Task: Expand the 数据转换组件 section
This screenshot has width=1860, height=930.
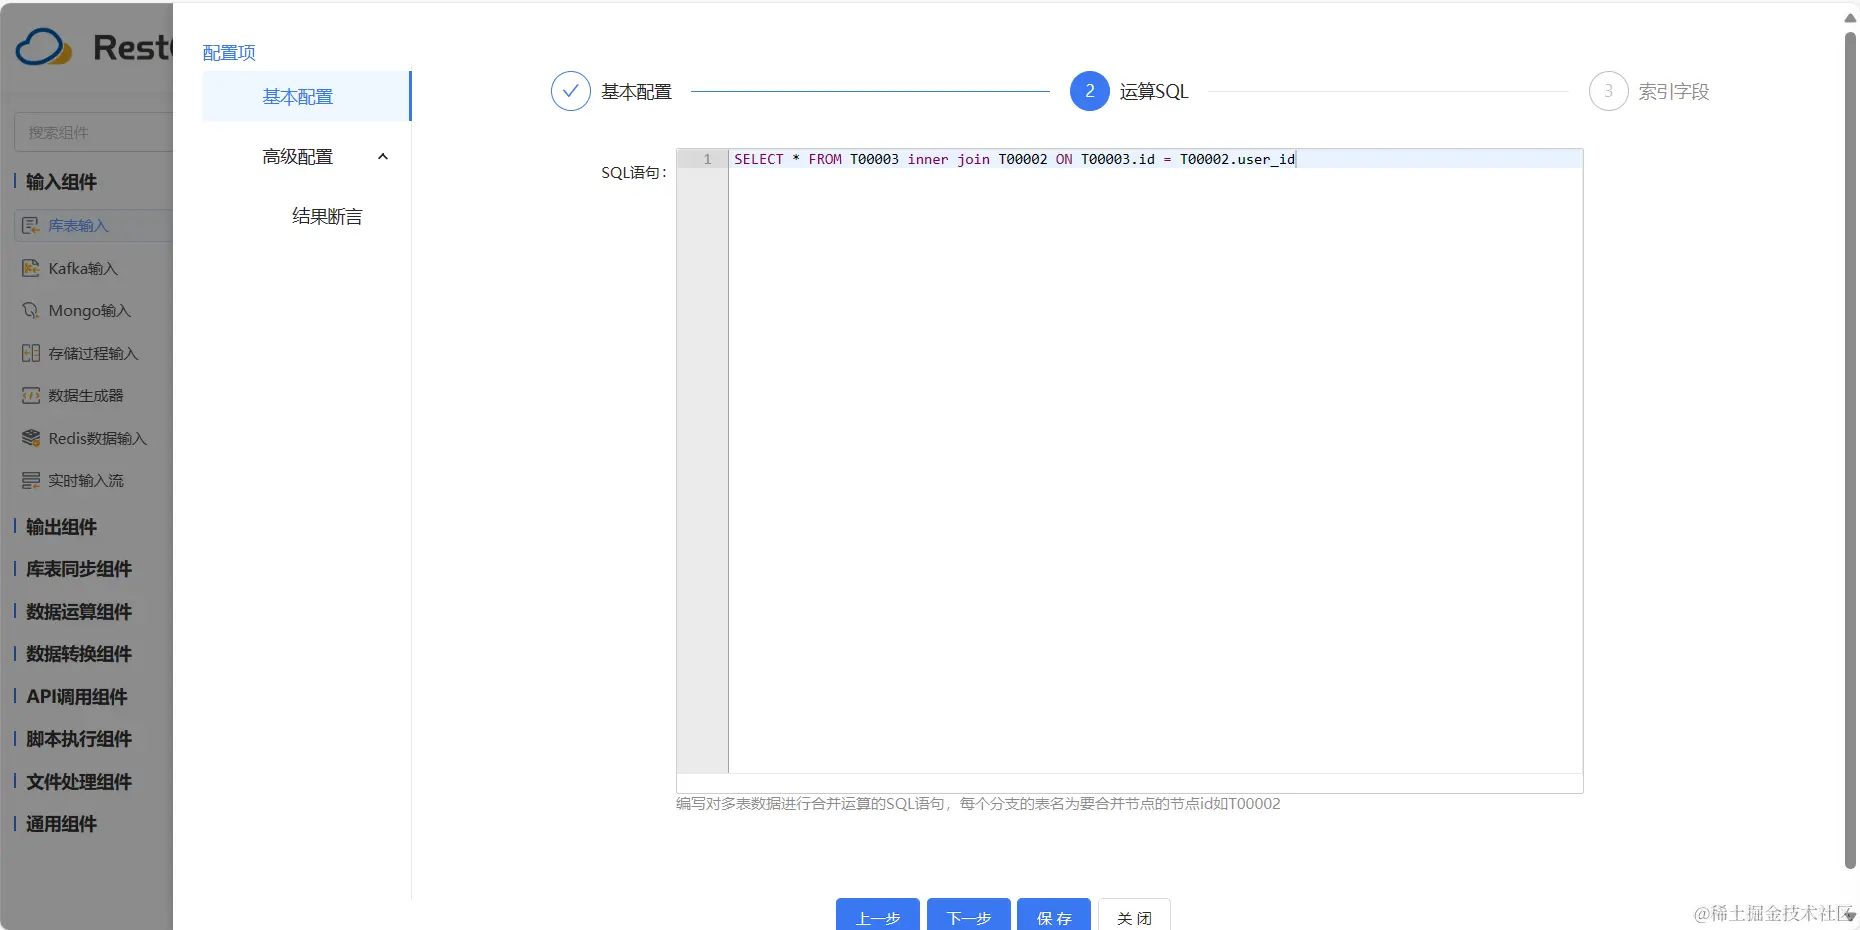Action: click(x=78, y=654)
